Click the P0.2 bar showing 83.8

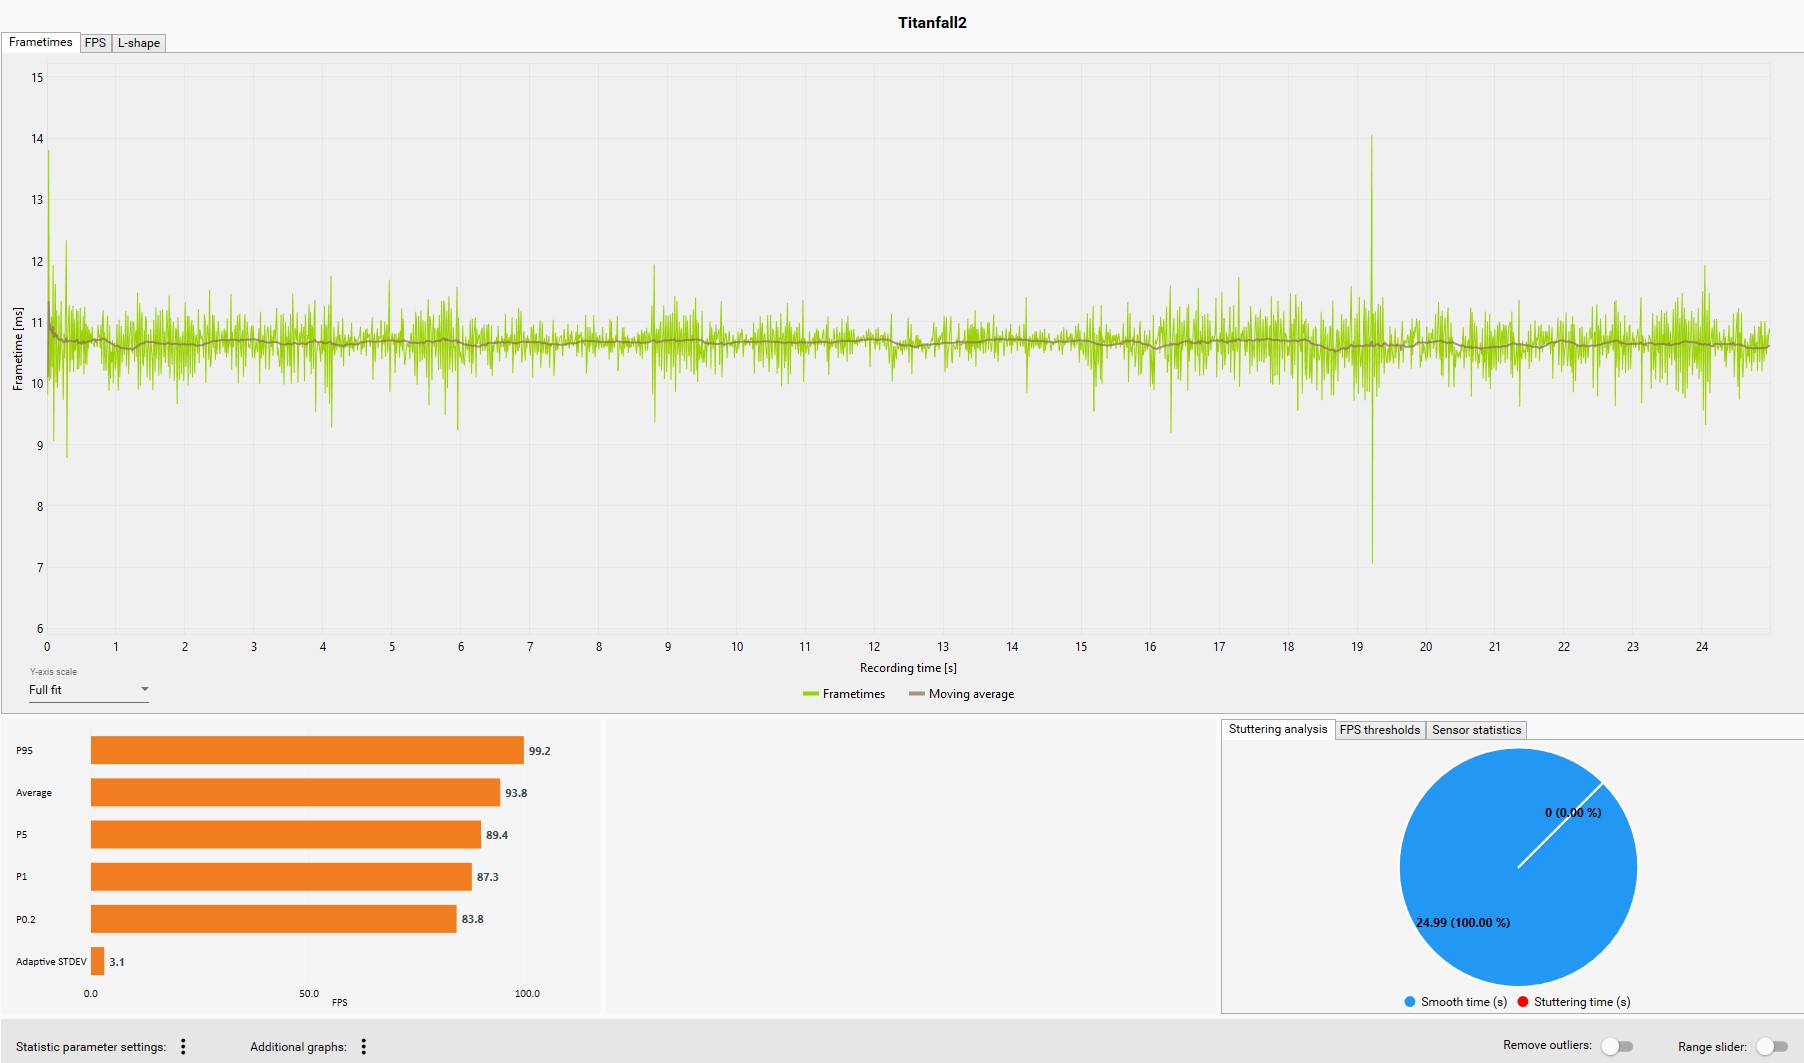(x=274, y=919)
